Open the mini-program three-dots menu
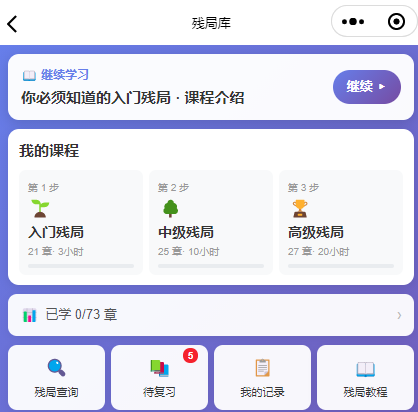The image size is (418, 412). point(353,22)
